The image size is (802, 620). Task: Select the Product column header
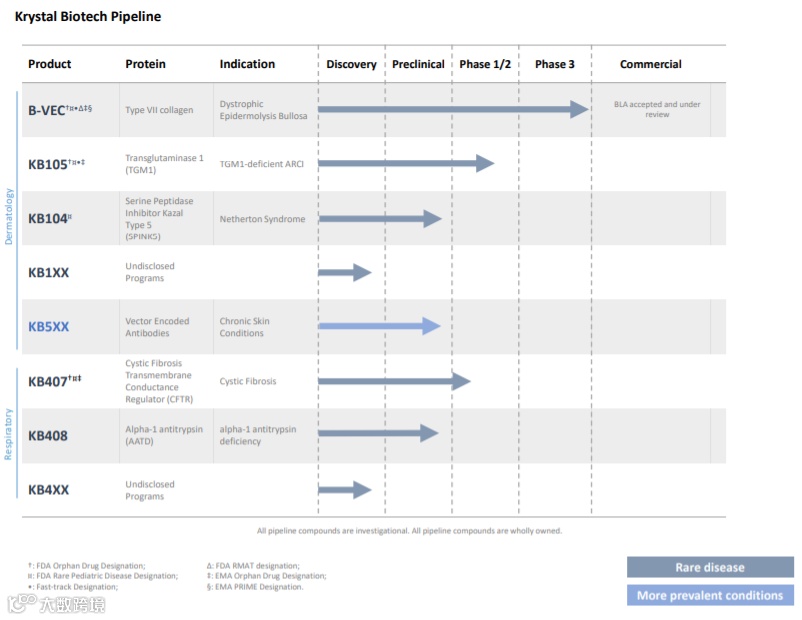[50, 64]
